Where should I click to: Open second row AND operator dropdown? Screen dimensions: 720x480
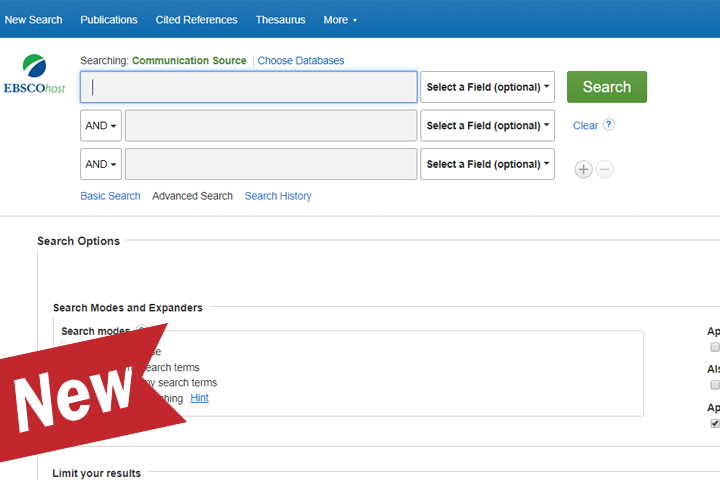click(x=101, y=126)
